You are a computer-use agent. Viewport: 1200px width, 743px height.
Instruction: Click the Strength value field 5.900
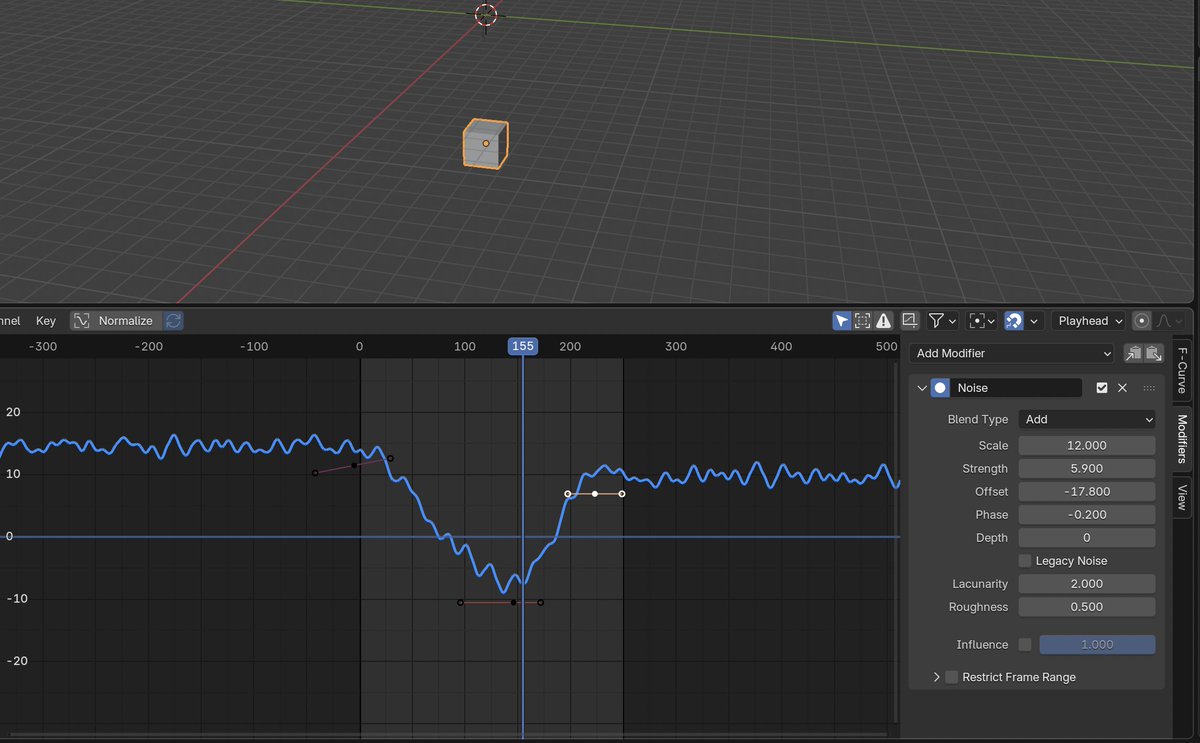(1087, 469)
